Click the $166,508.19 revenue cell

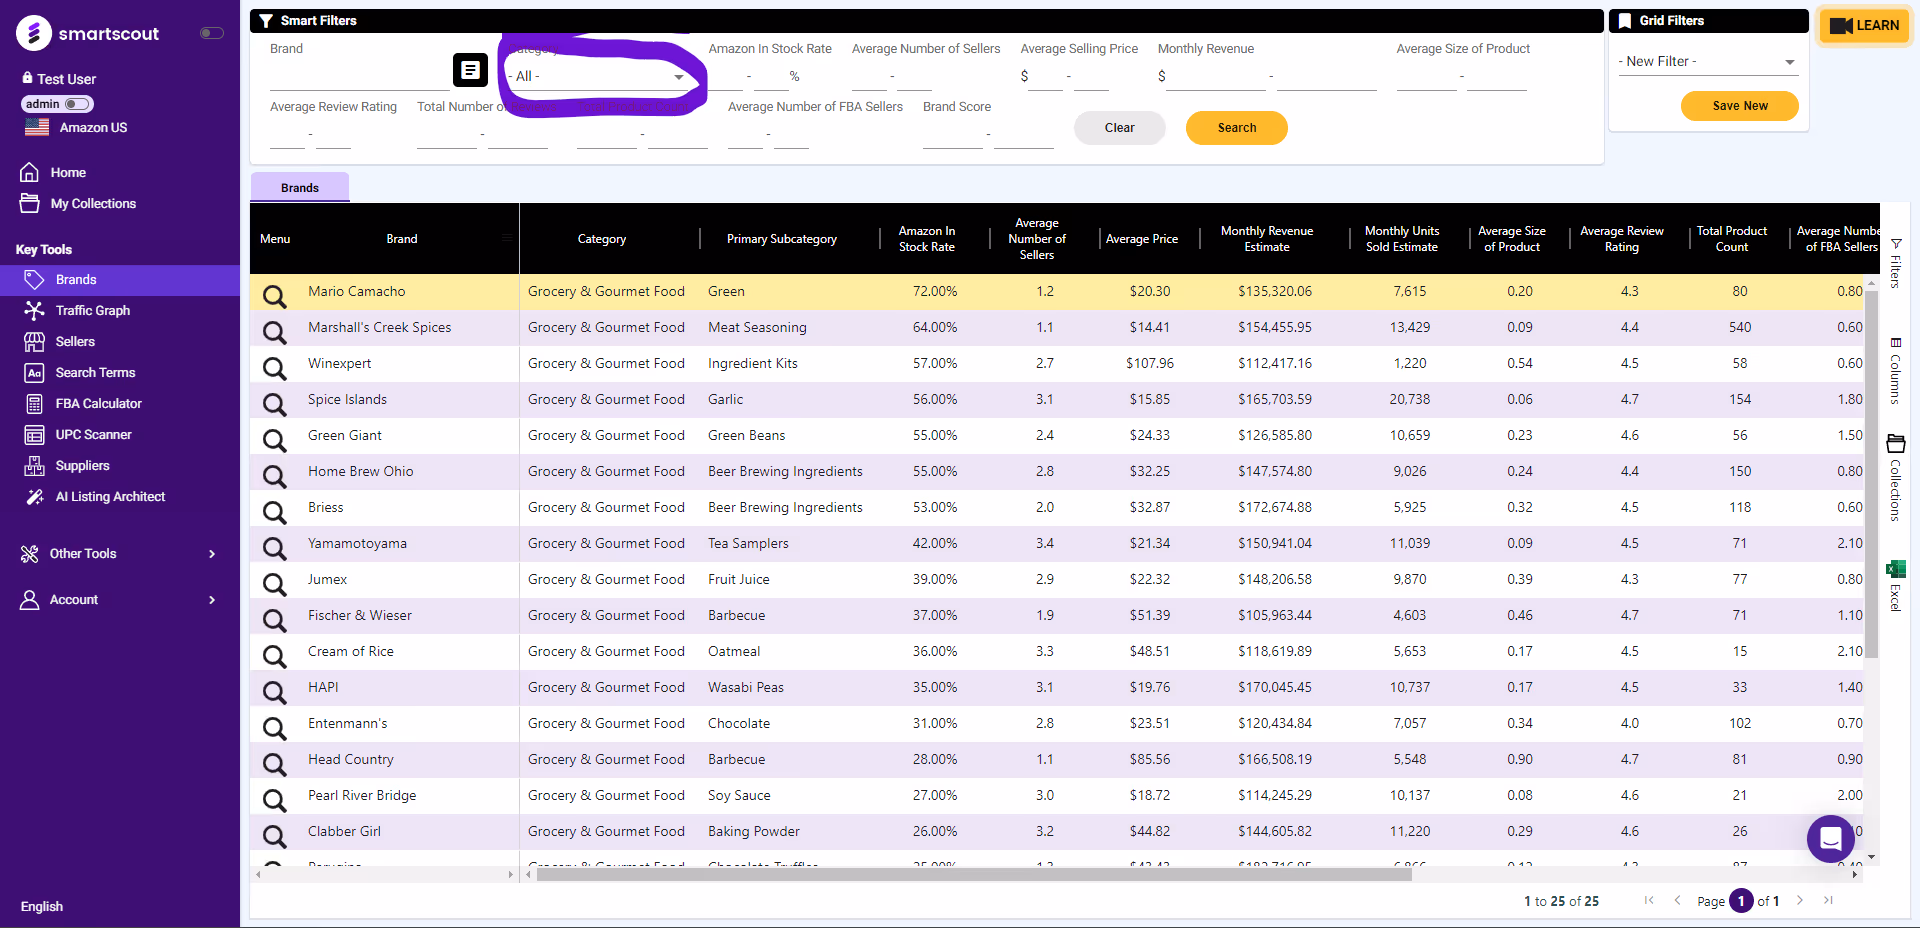1275,759
